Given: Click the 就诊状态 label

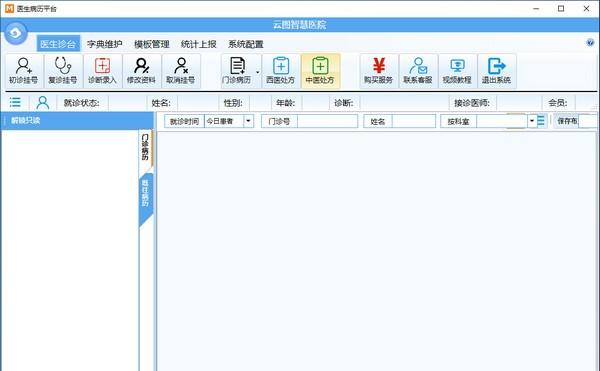Looking at the screenshot, I should click(x=82, y=103).
